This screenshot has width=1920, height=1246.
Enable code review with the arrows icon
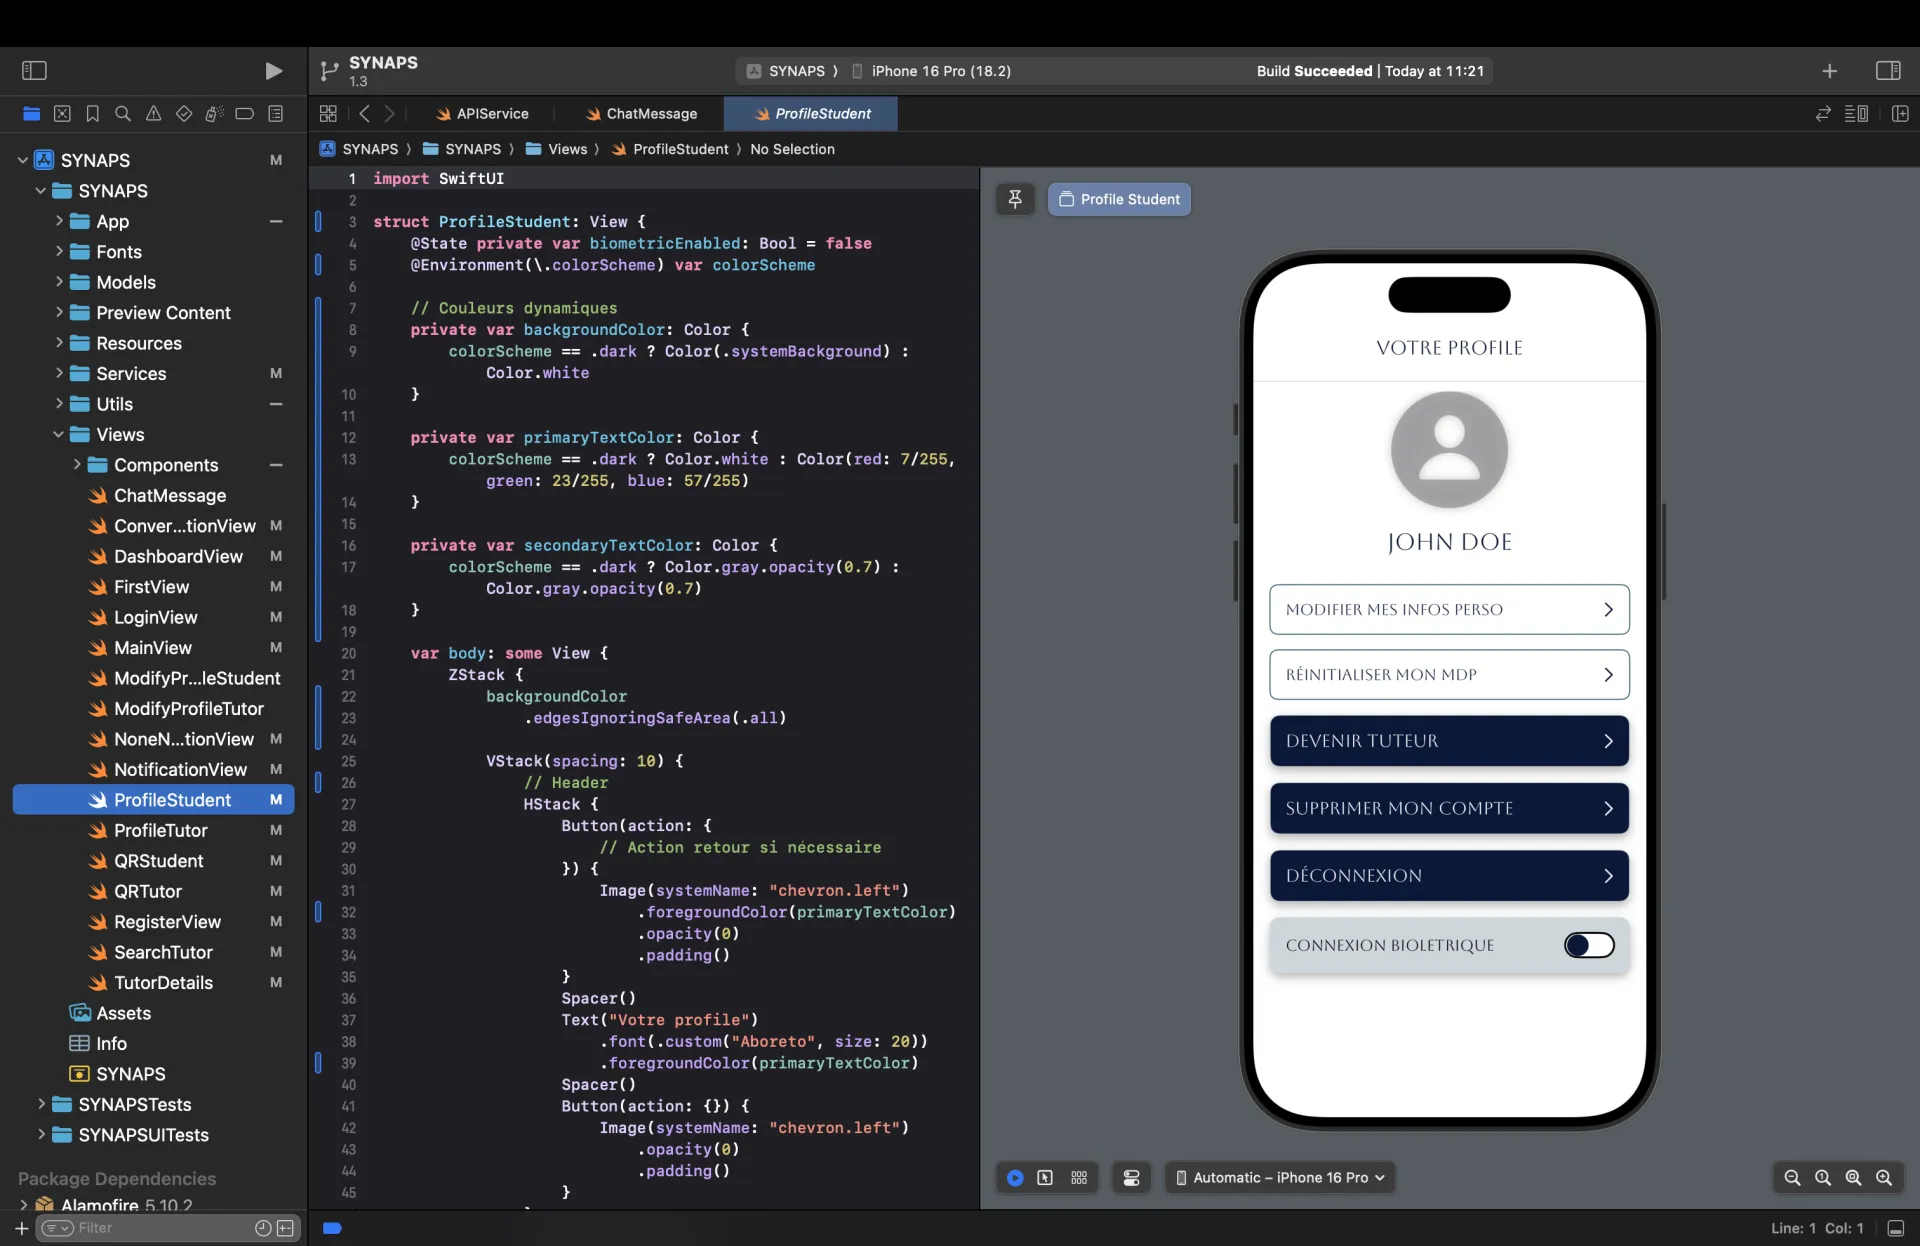click(x=1823, y=114)
